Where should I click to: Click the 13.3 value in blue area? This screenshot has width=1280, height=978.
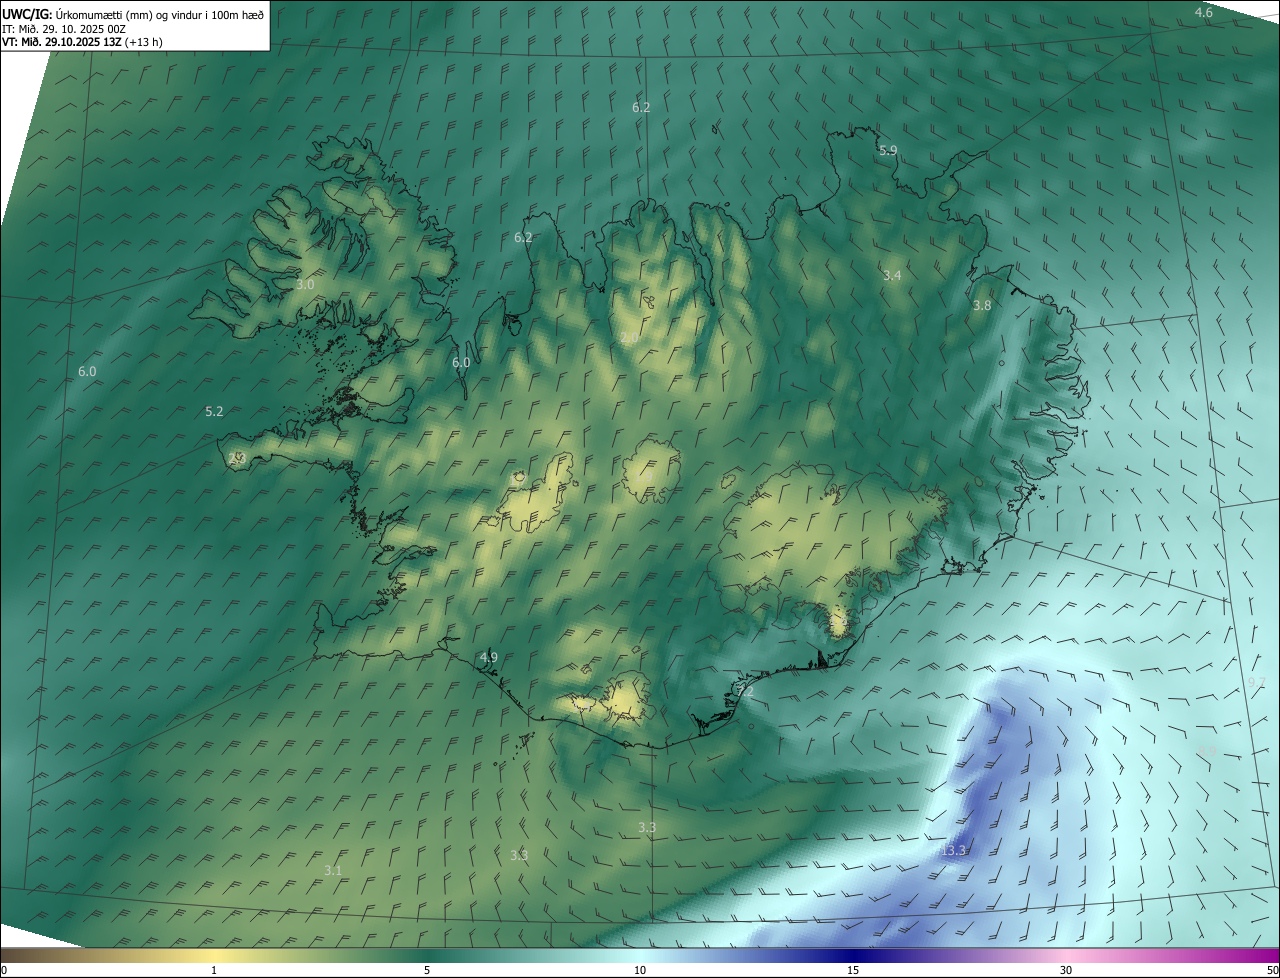pyautogui.click(x=953, y=850)
